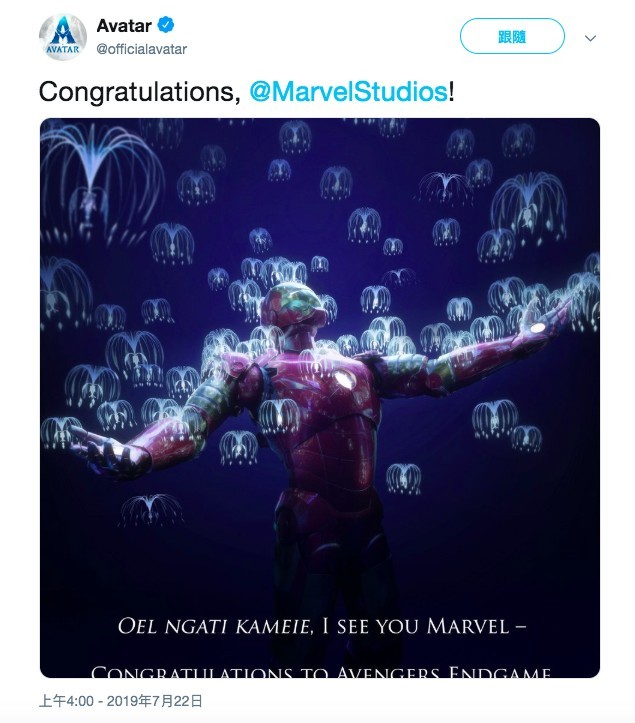Click the Oel ngati kameie caption text
Image resolution: width=635 pixels, height=723 pixels.
(x=214, y=627)
